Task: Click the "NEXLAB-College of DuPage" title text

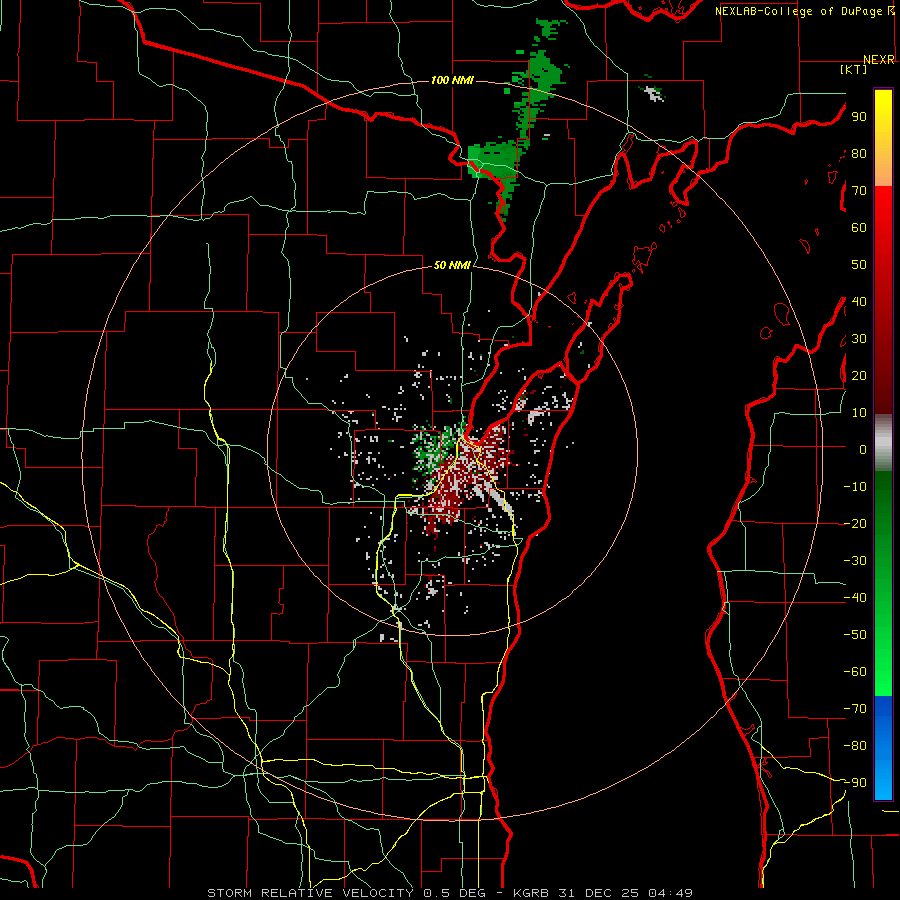Action: (800, 11)
